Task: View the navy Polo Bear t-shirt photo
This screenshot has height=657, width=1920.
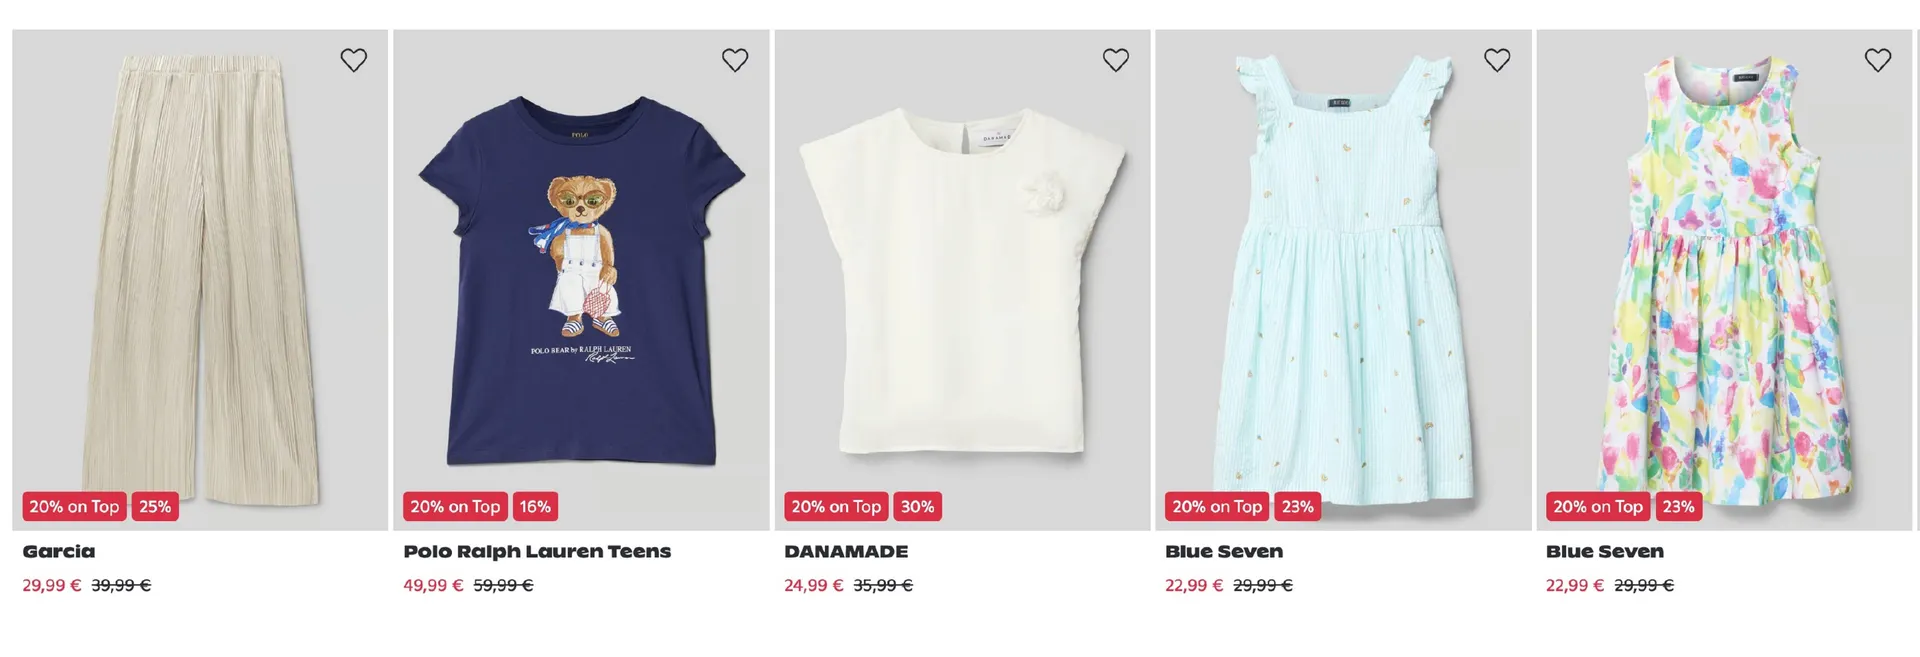Action: [x=581, y=280]
